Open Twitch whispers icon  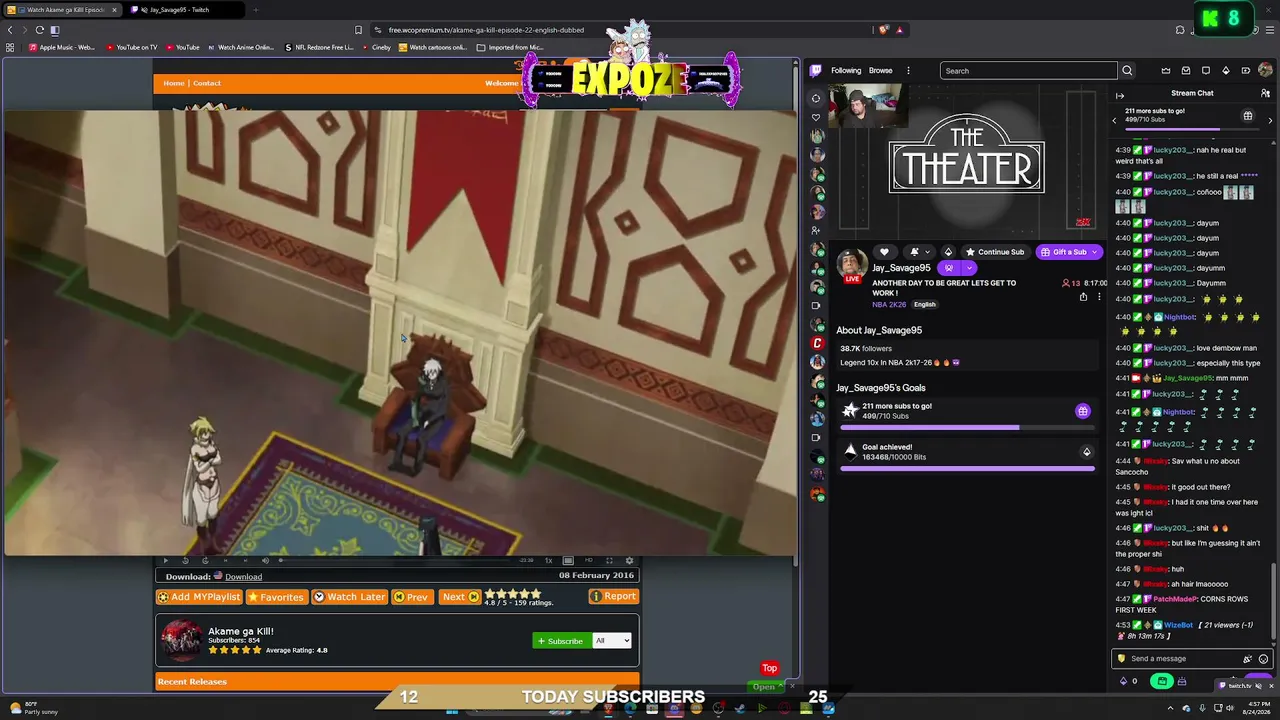tap(1206, 71)
